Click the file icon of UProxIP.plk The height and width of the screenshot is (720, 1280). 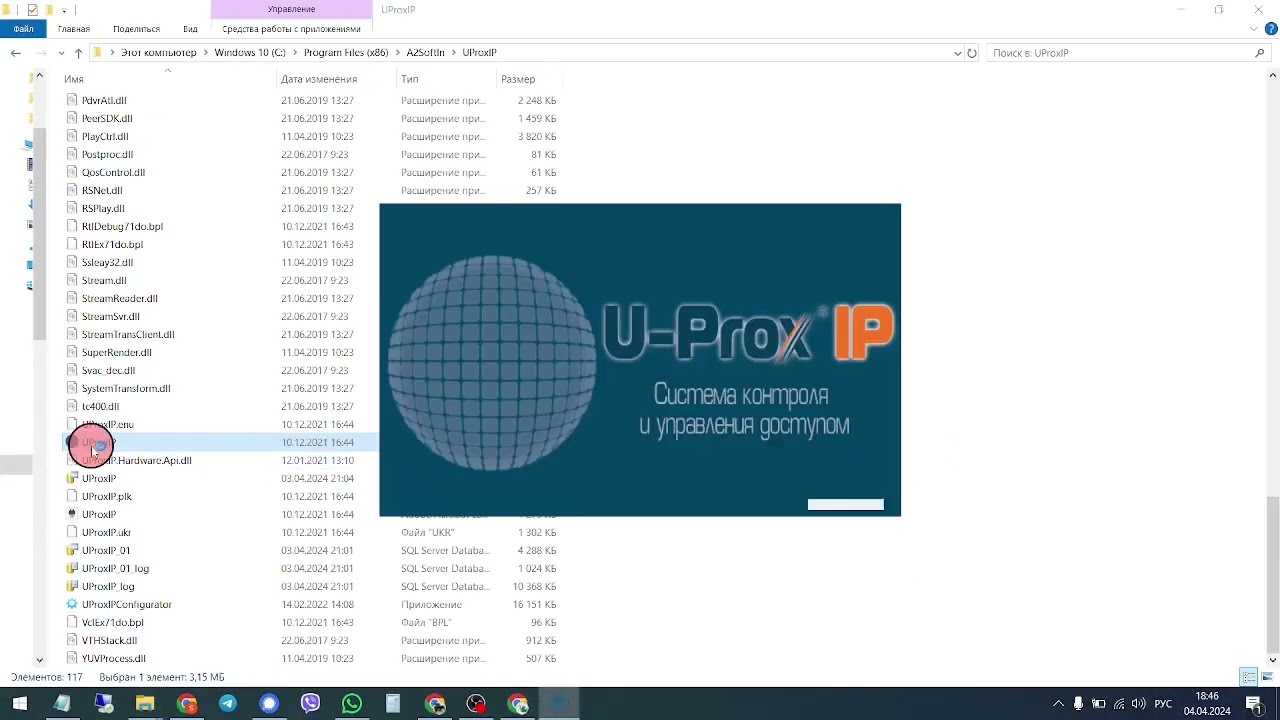pyautogui.click(x=71, y=496)
